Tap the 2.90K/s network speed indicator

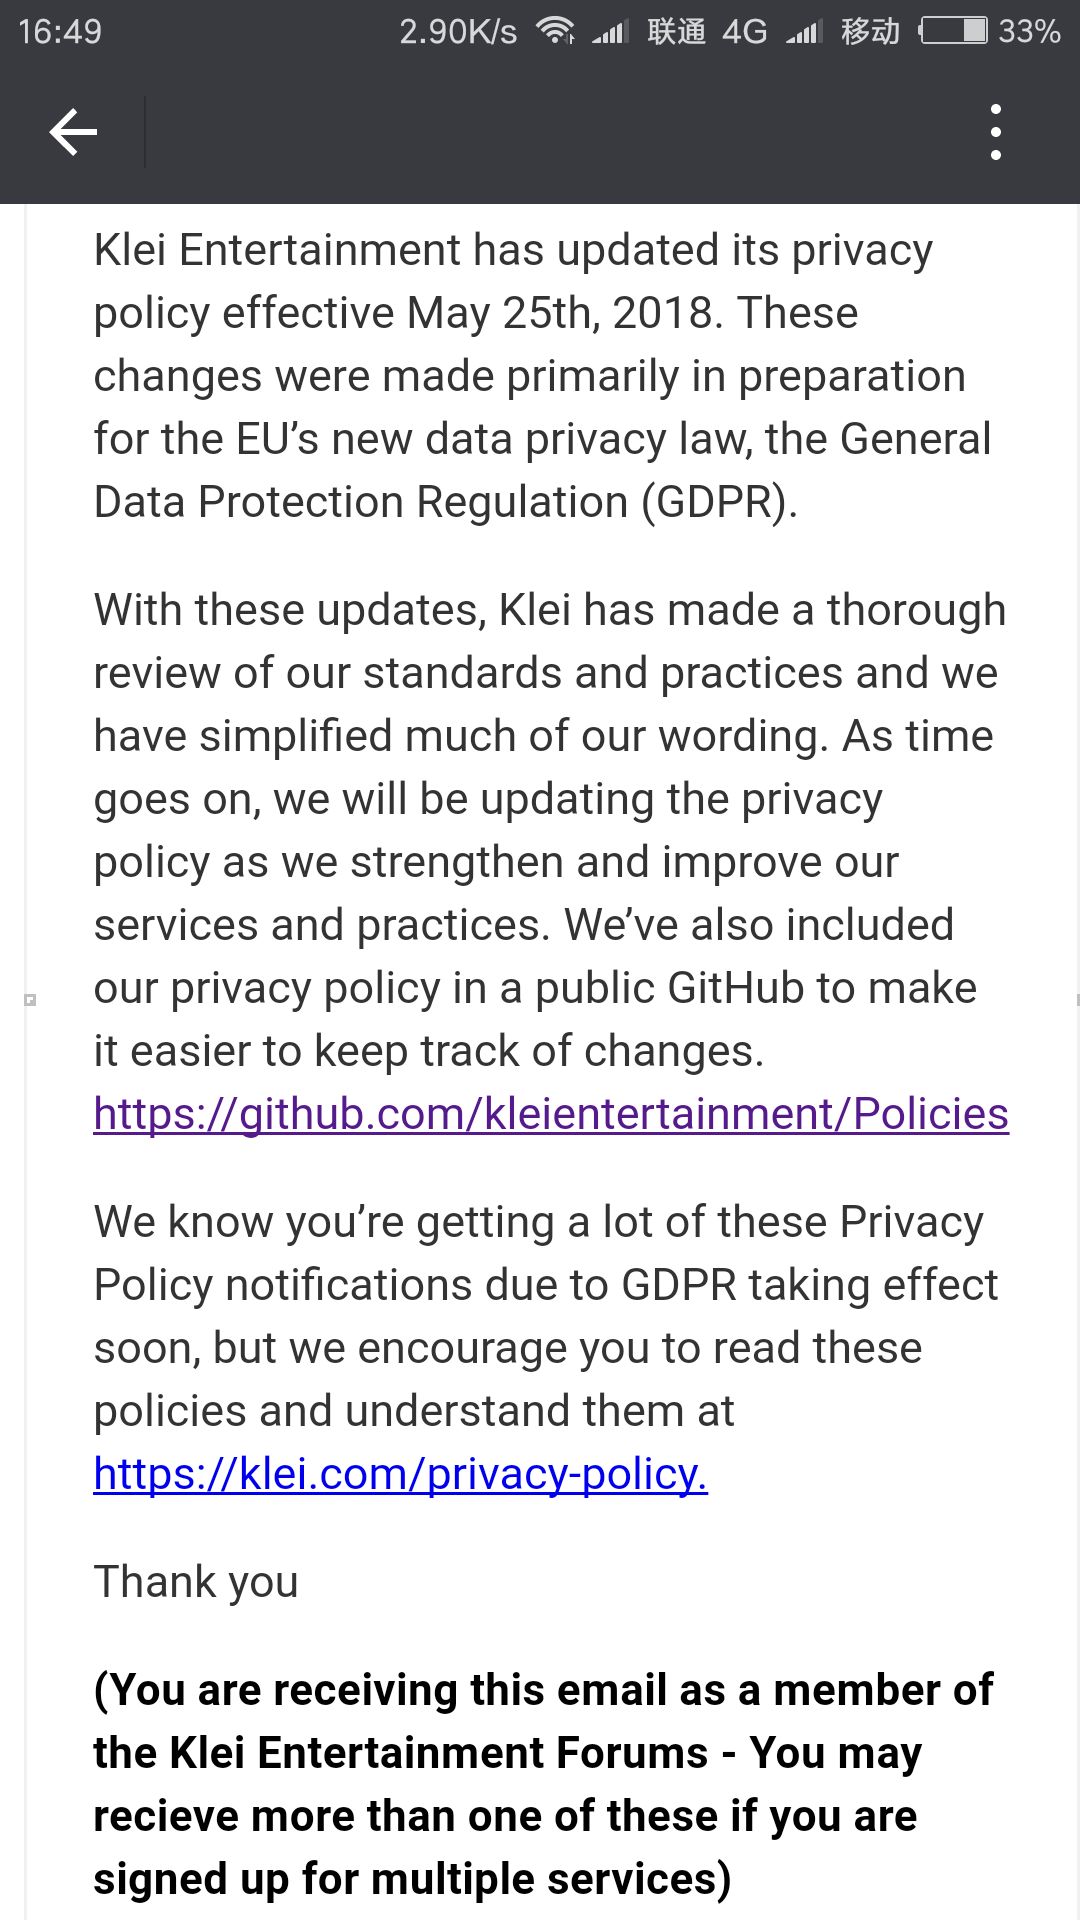[458, 31]
